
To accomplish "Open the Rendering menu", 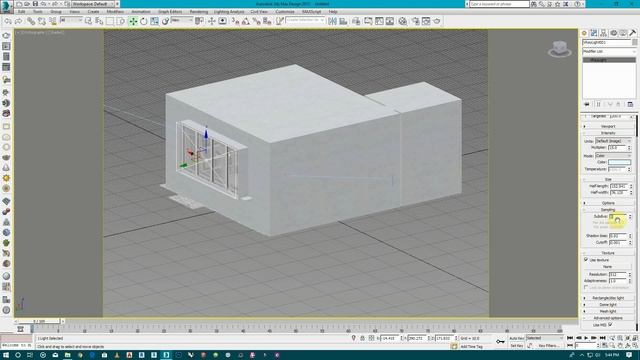I will tap(199, 12).
